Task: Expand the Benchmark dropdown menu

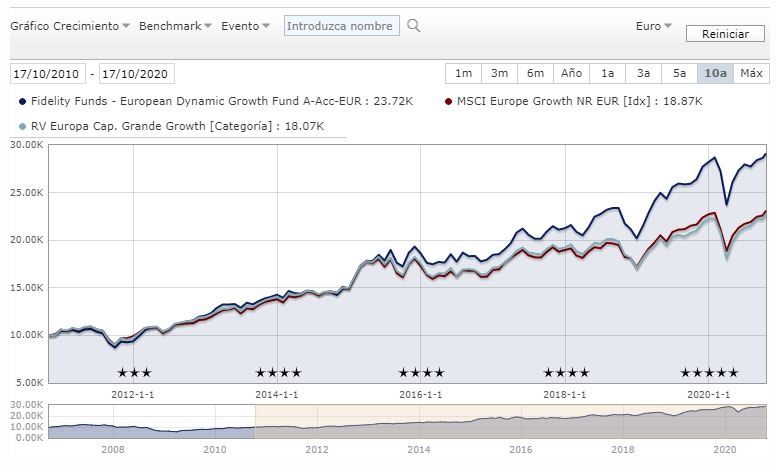Action: [x=175, y=26]
